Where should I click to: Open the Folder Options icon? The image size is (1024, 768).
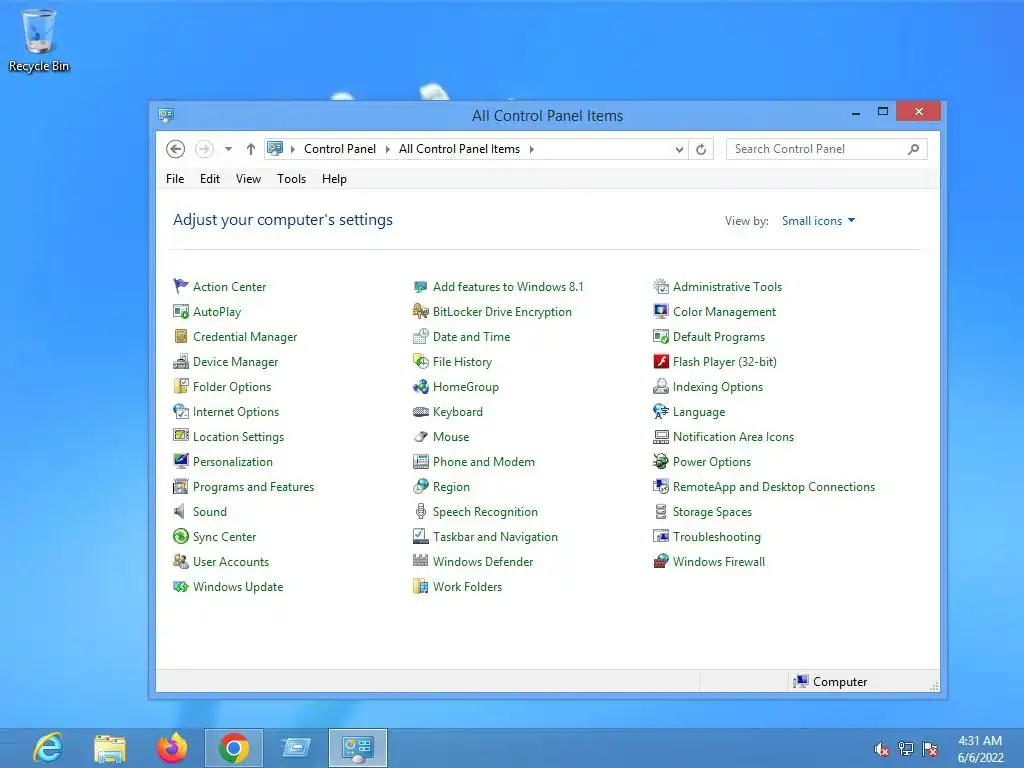point(180,386)
